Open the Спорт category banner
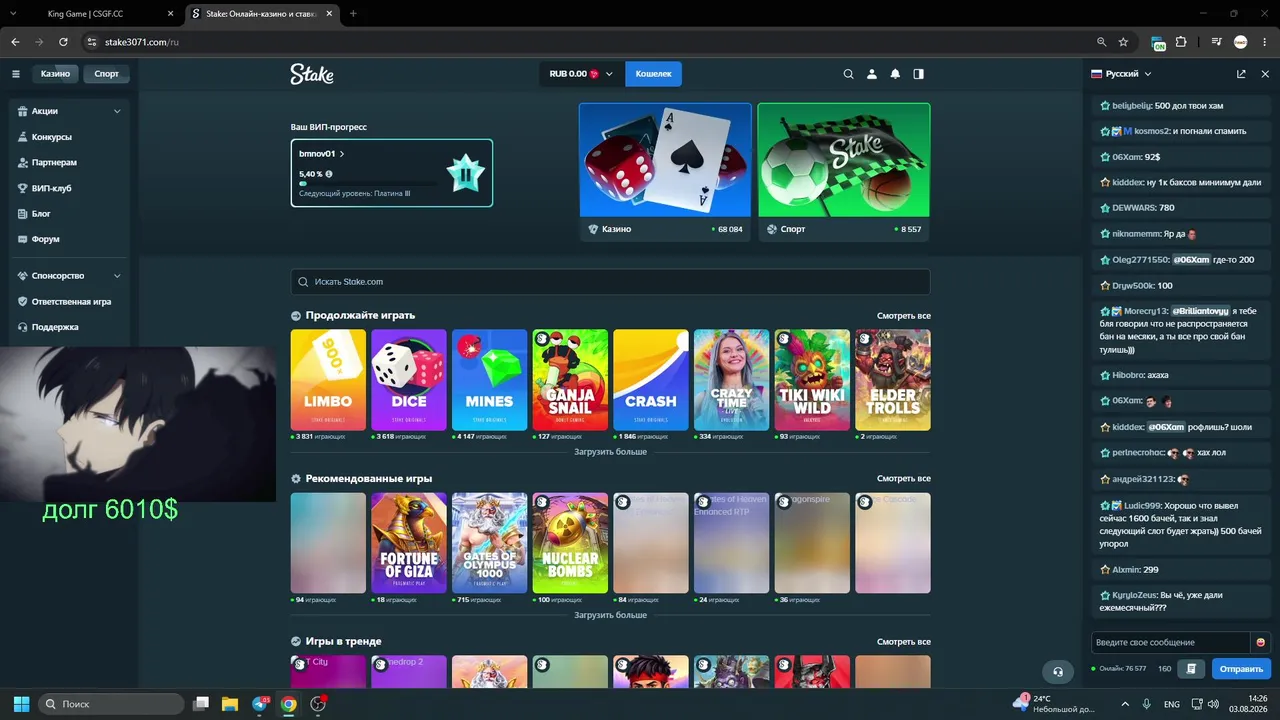Image resolution: width=1280 pixels, height=720 pixels. pyautogui.click(x=844, y=172)
